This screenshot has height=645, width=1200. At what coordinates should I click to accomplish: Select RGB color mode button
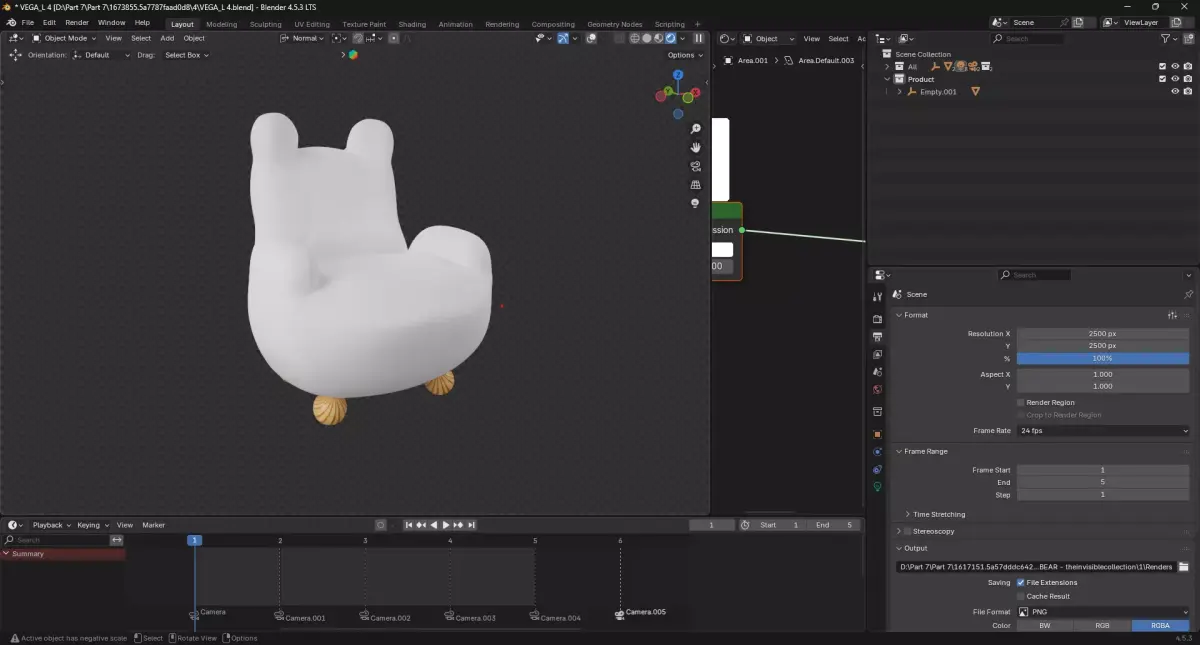point(1103,625)
